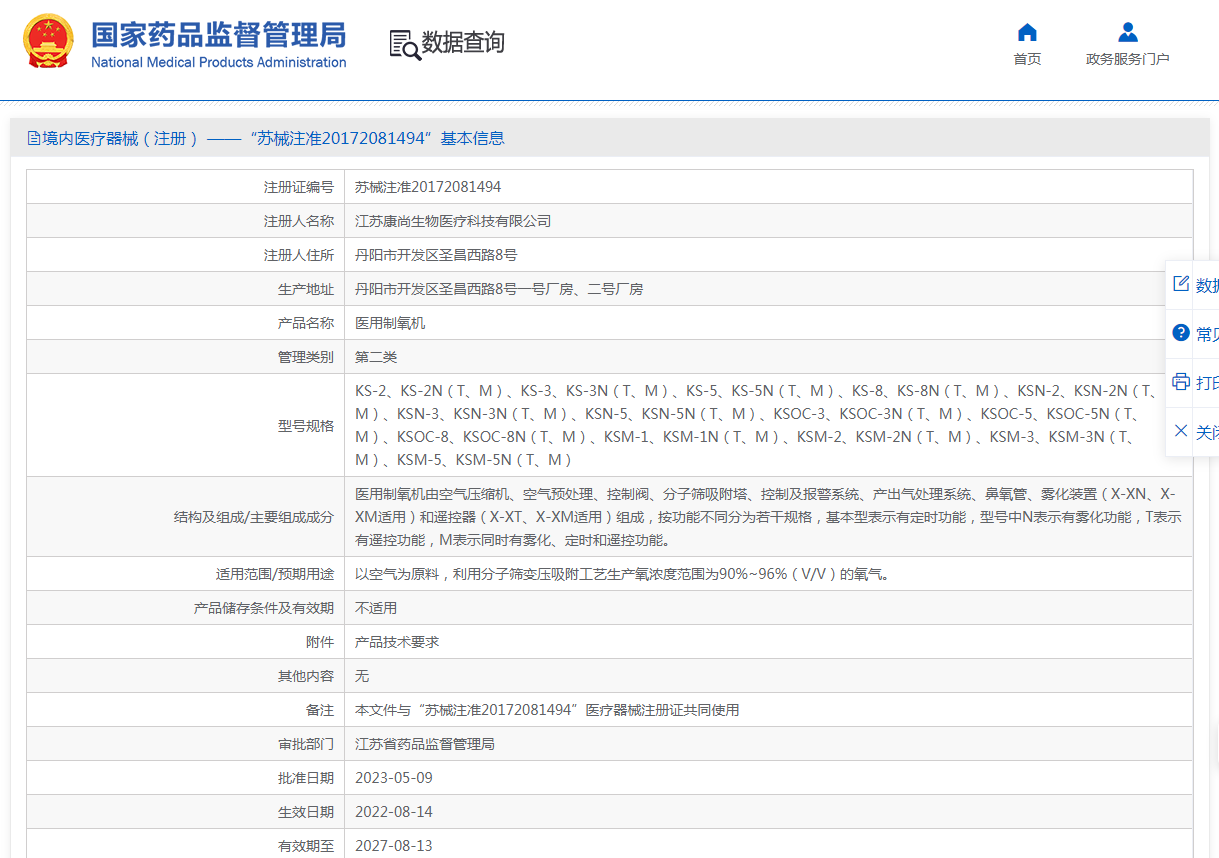
Task: Click the 第二类 category value
Action: (376, 357)
